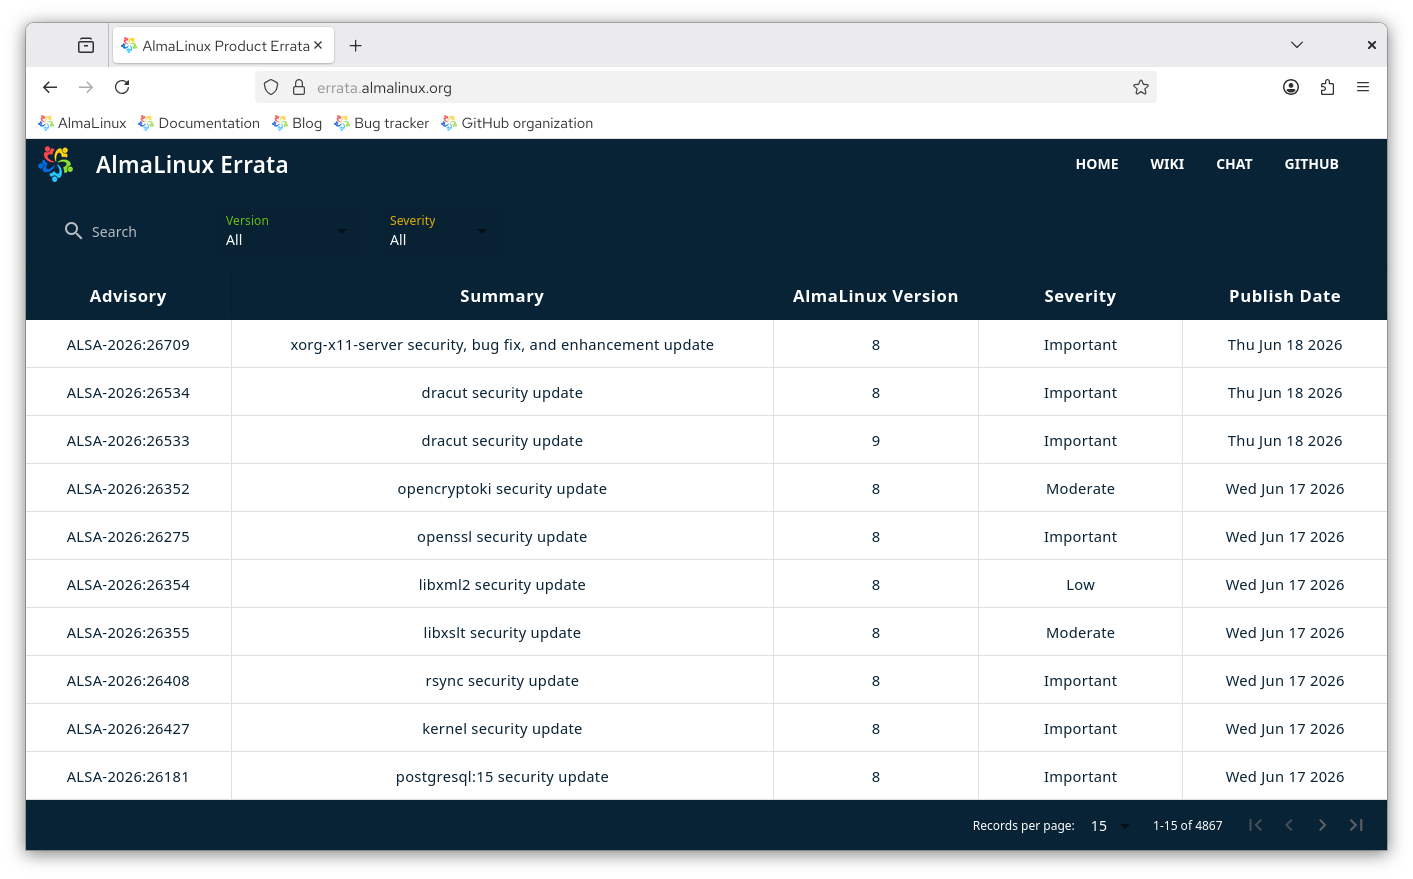The width and height of the screenshot is (1413, 879).
Task: Click WIKI in the site navigation
Action: (x=1167, y=164)
